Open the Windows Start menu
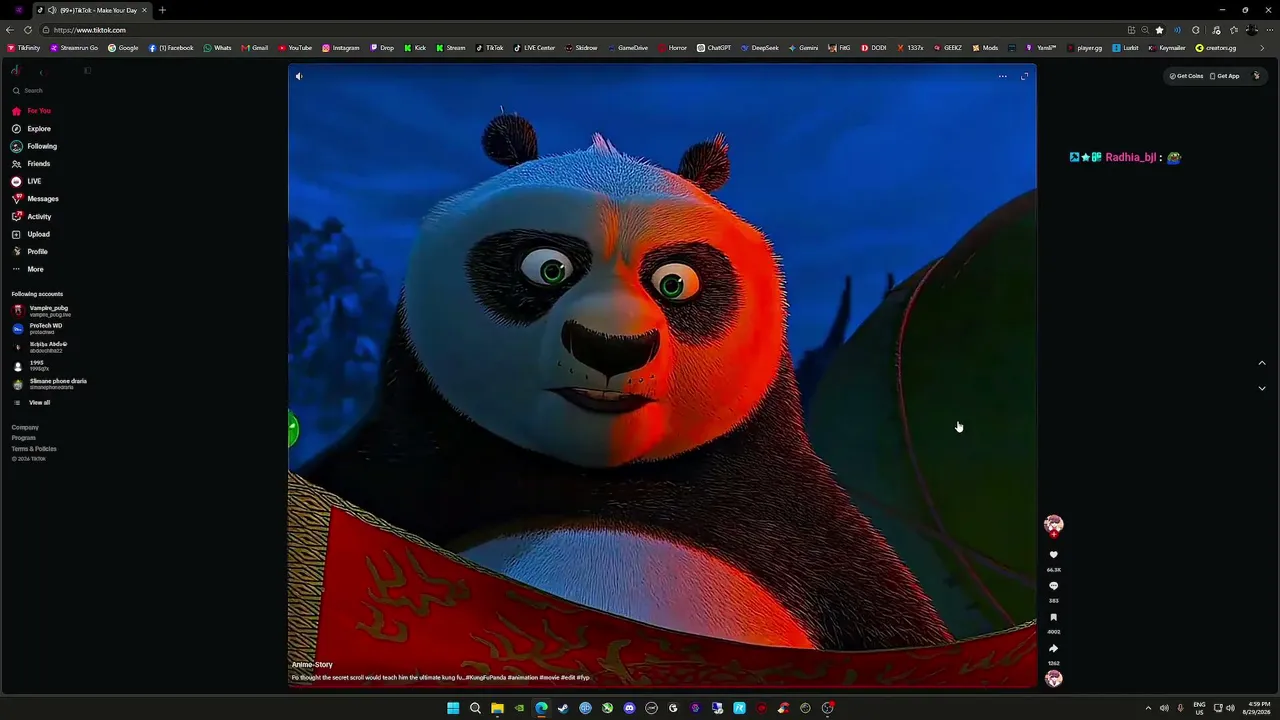The width and height of the screenshot is (1280, 720). tap(453, 708)
